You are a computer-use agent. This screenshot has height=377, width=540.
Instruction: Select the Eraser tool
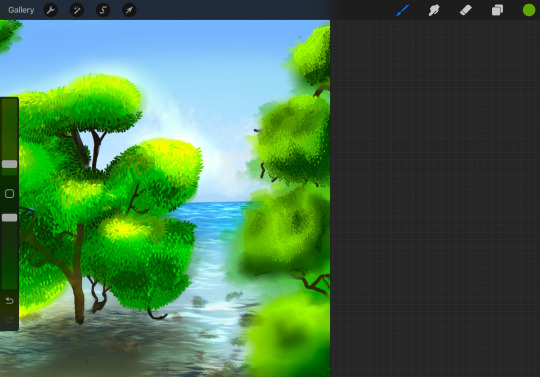pos(466,10)
